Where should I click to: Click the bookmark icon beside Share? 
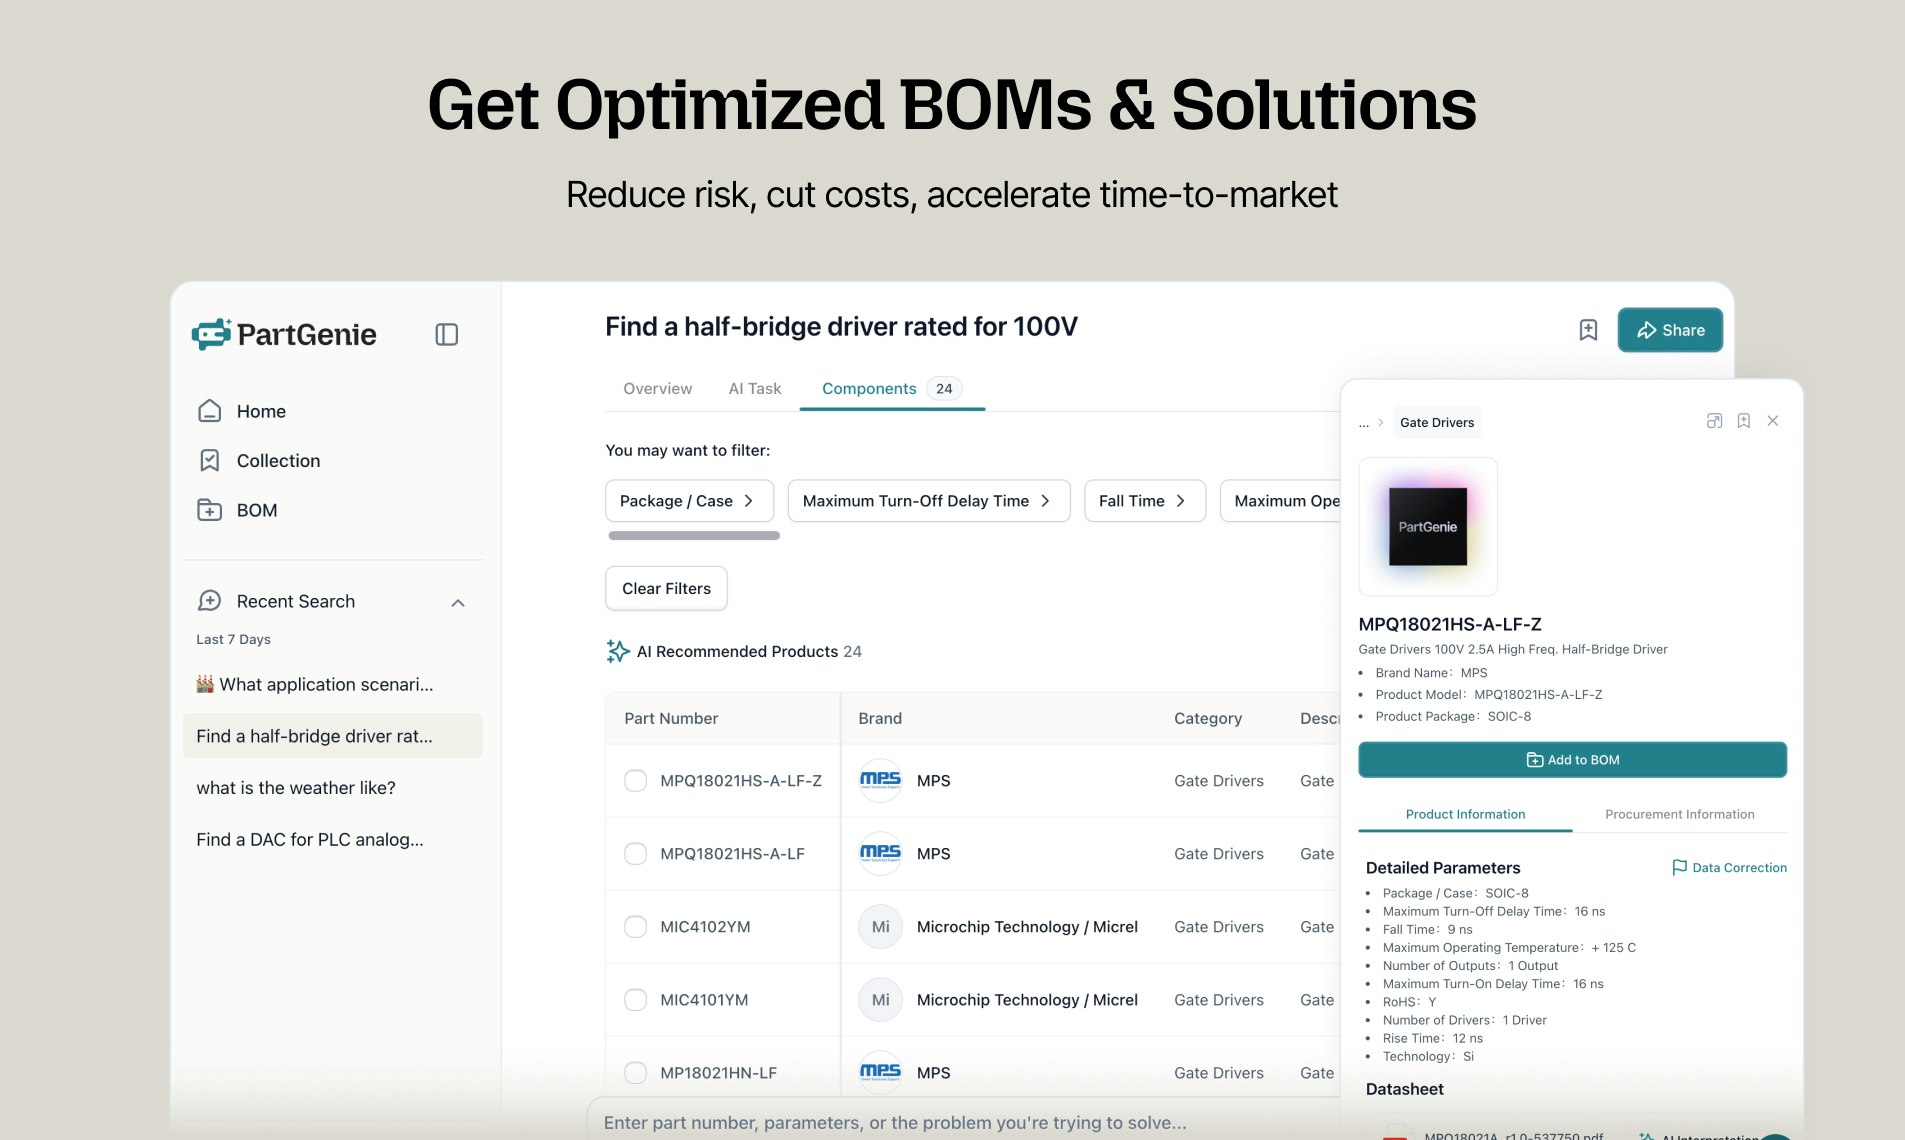point(1588,330)
